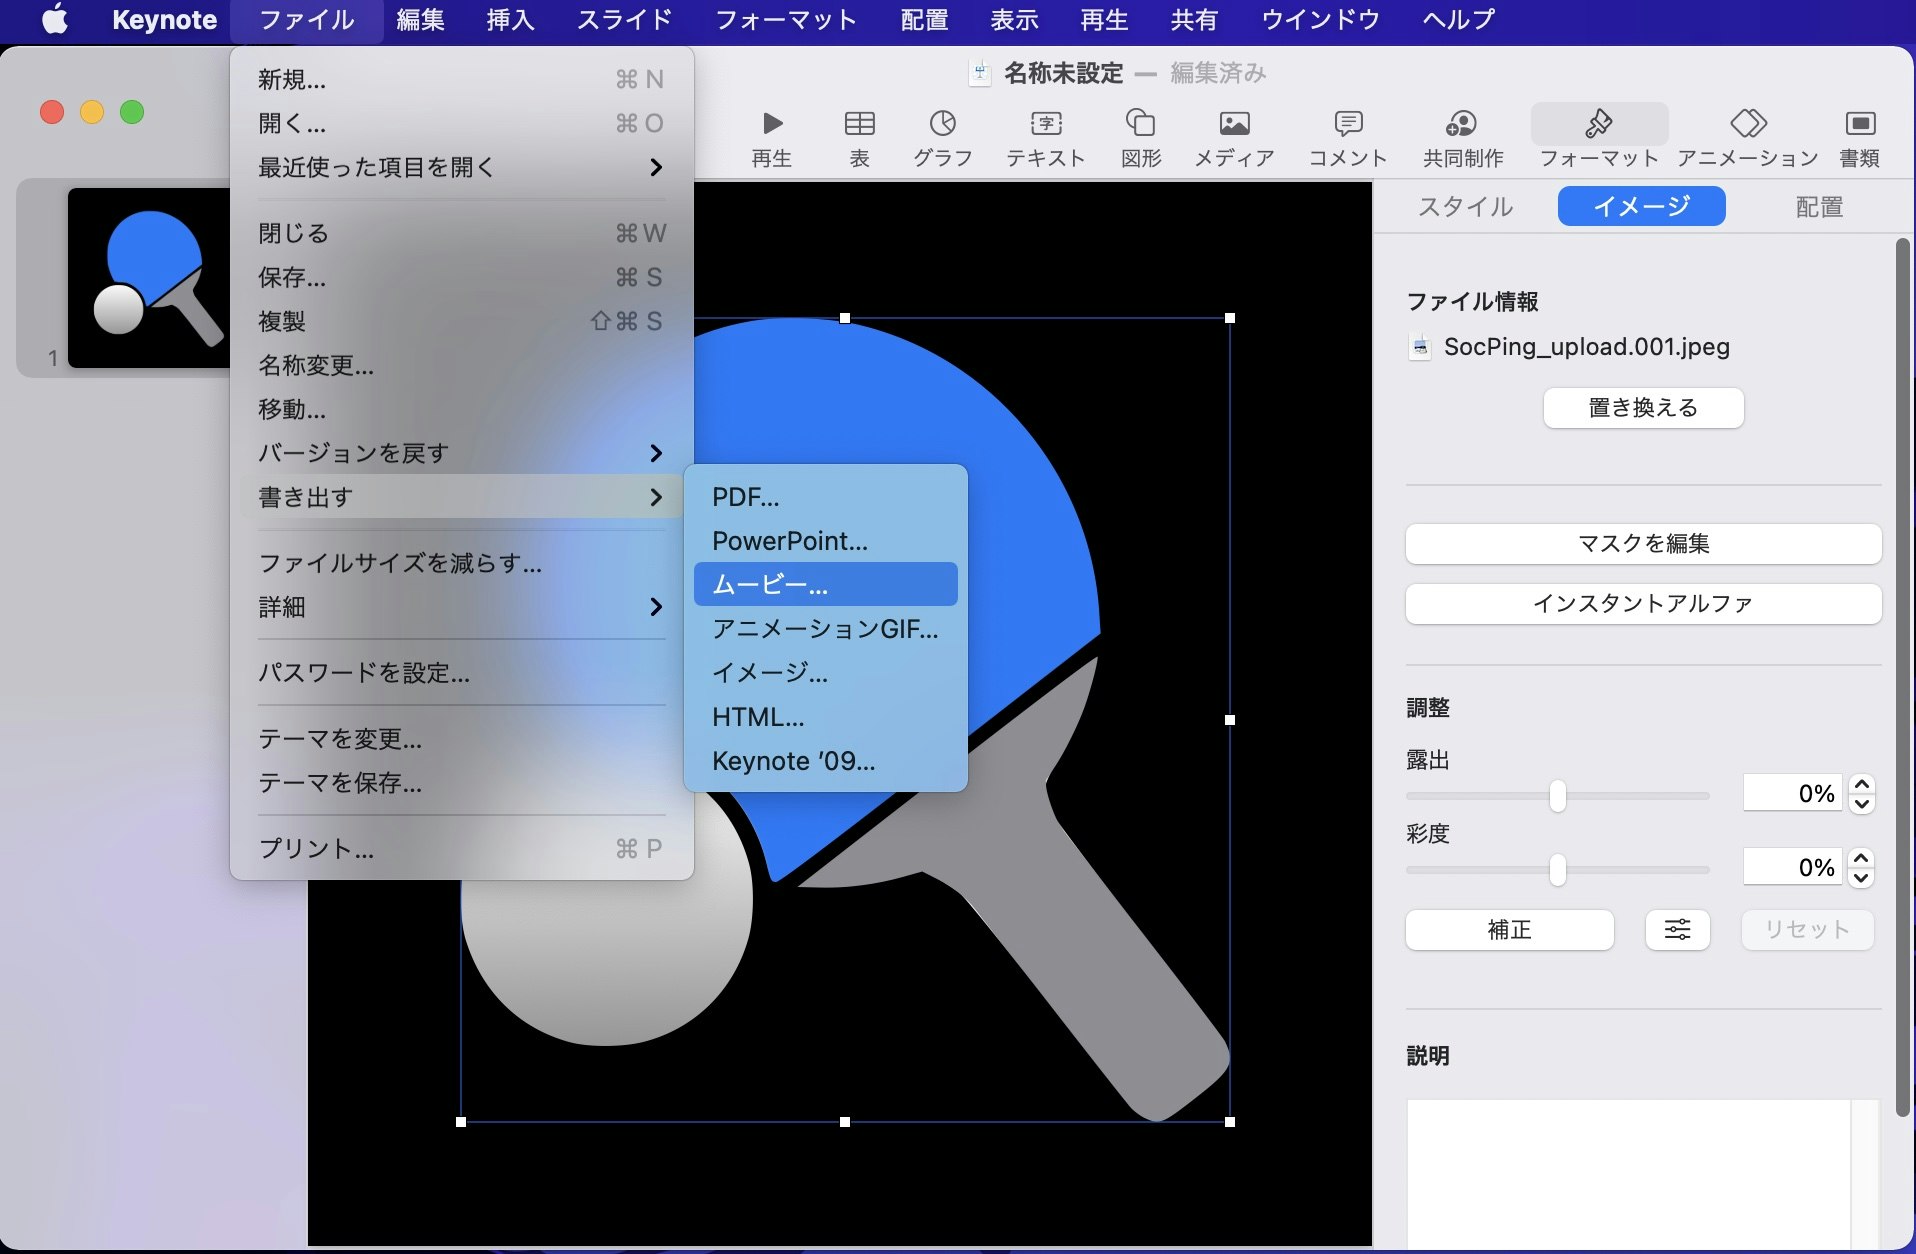Viewport: 1916px width, 1254px height.
Task: Open the Media (メディア) toolbar icon
Action: (x=1234, y=124)
